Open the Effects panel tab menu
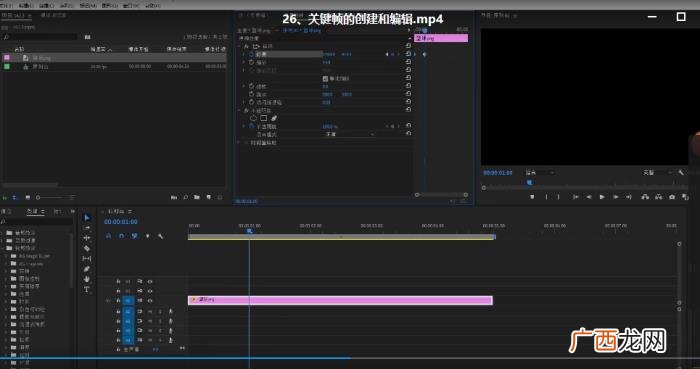700x369 pixels. (x=43, y=211)
